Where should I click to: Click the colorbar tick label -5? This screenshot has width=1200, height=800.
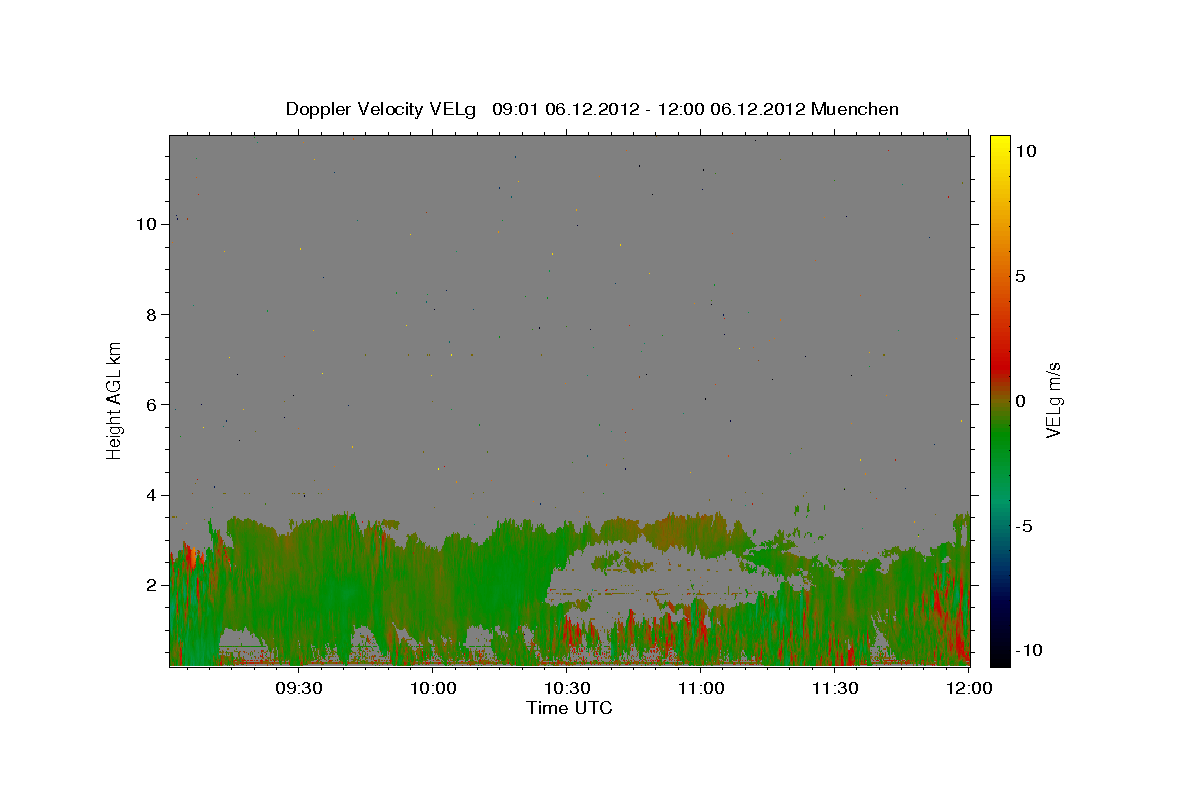click(1024, 526)
